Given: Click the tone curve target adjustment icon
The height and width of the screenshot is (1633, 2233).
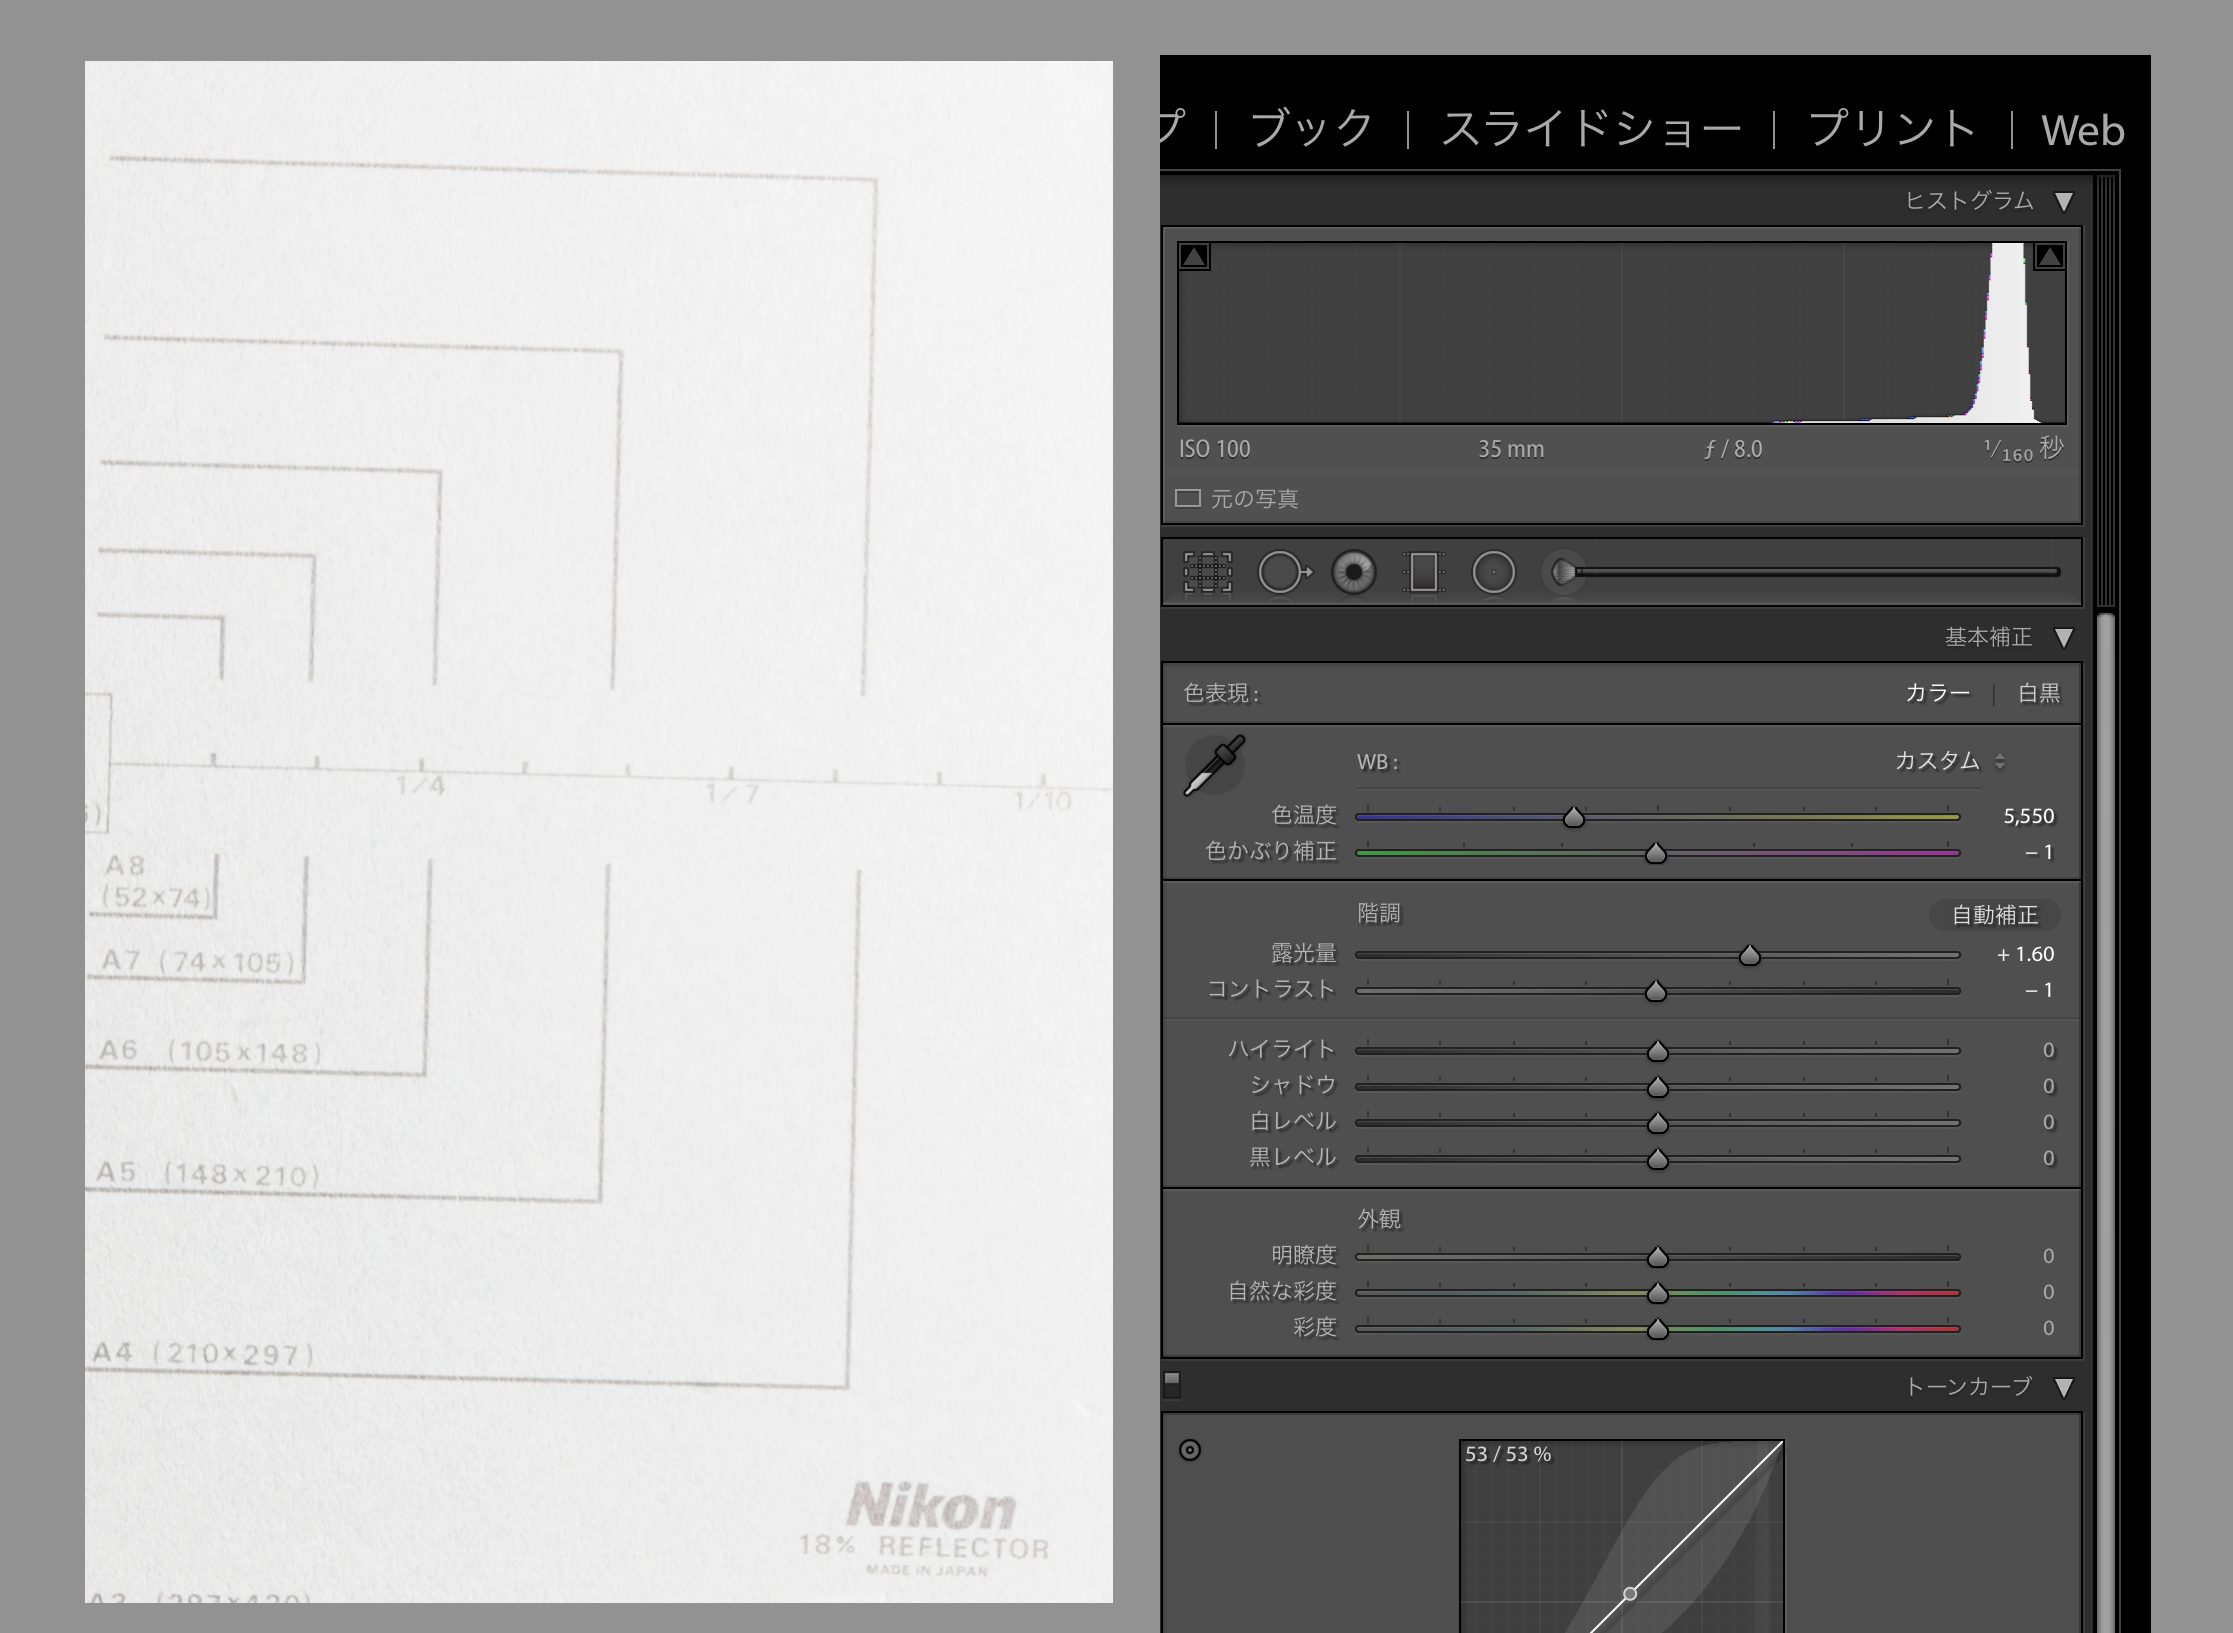Looking at the screenshot, I should 1190,1450.
